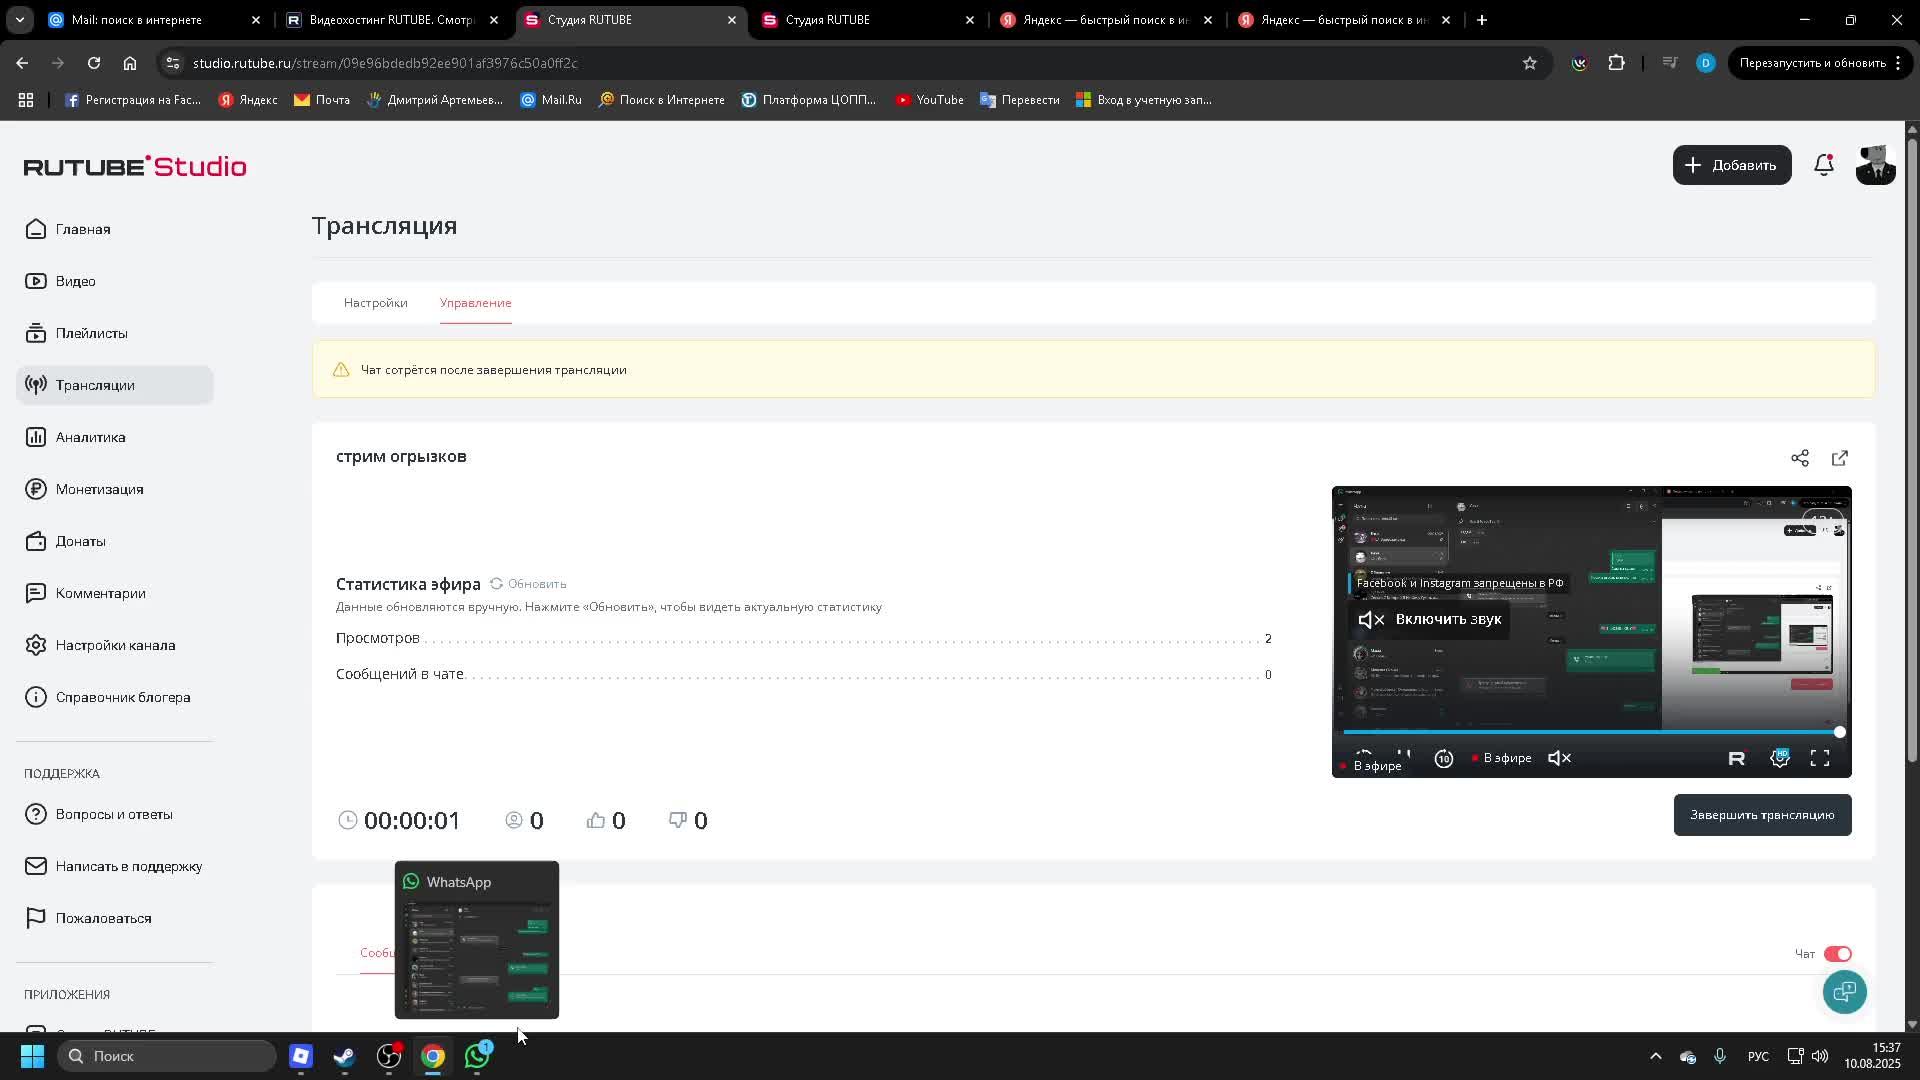Open player quality settings gear
This screenshot has height=1080, width=1920.
point(1780,758)
